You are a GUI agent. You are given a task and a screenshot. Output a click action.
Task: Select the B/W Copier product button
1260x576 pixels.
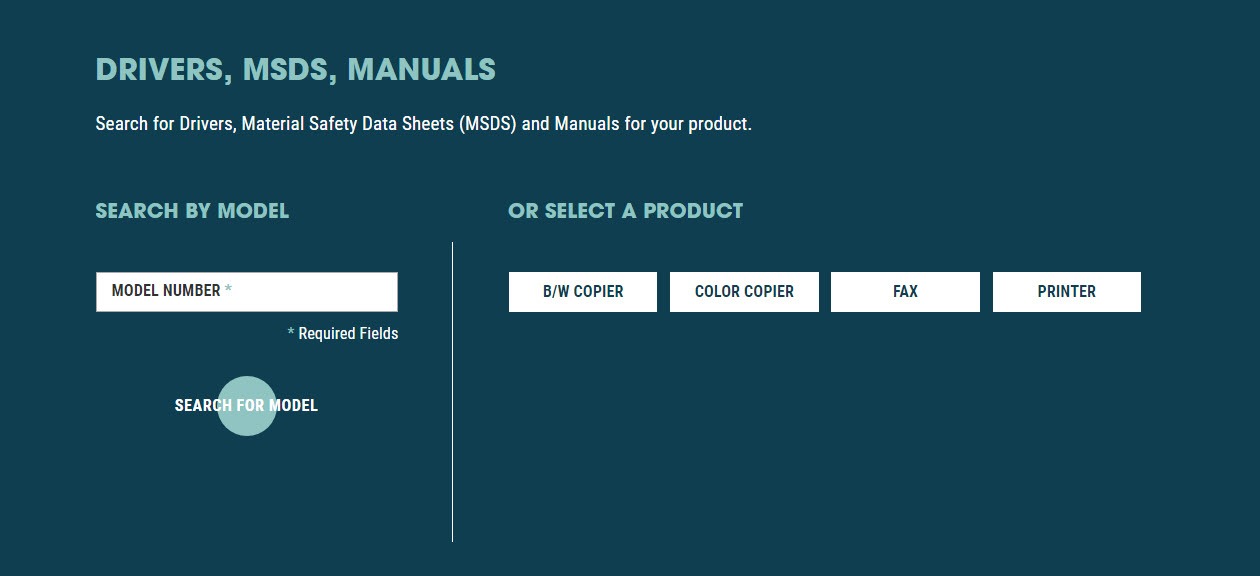point(583,292)
